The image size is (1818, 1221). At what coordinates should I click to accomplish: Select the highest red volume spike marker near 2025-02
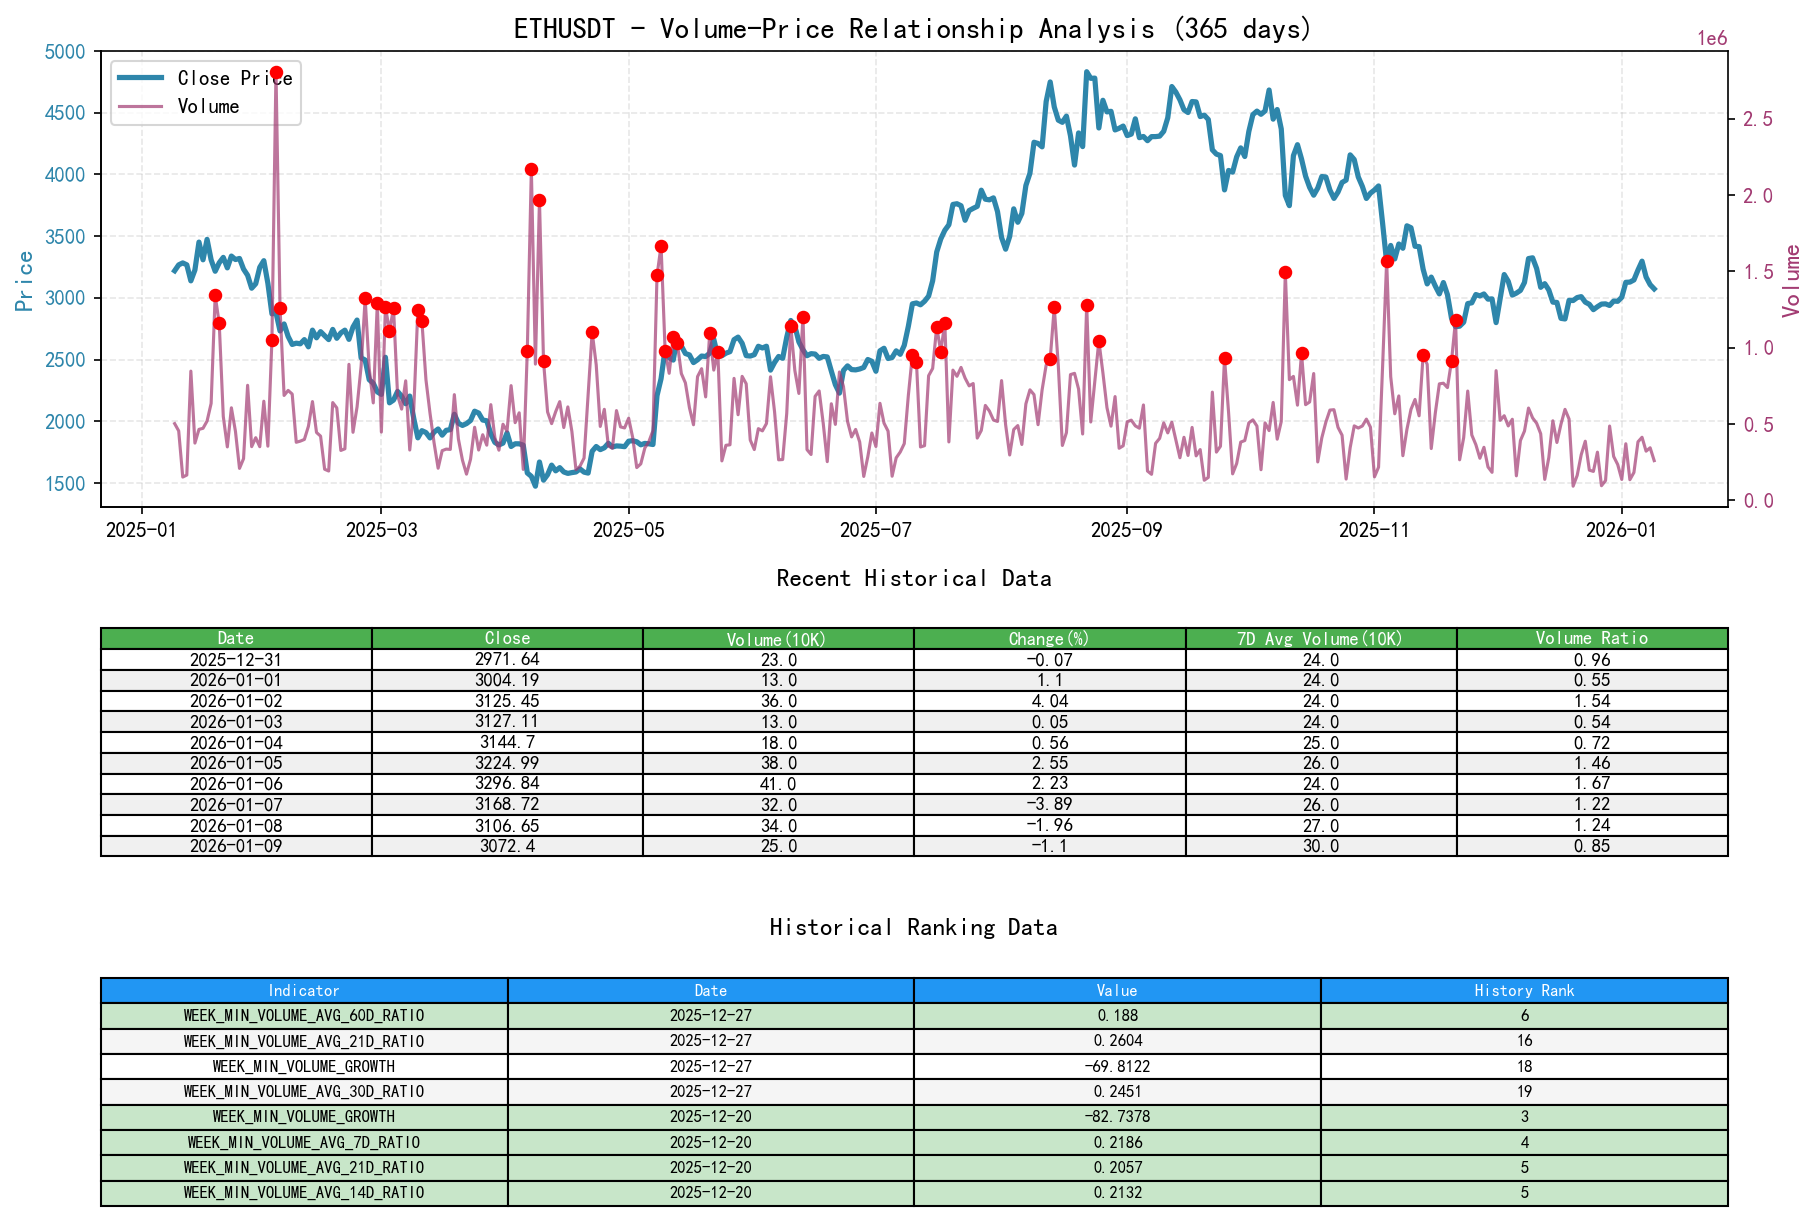pos(276,73)
